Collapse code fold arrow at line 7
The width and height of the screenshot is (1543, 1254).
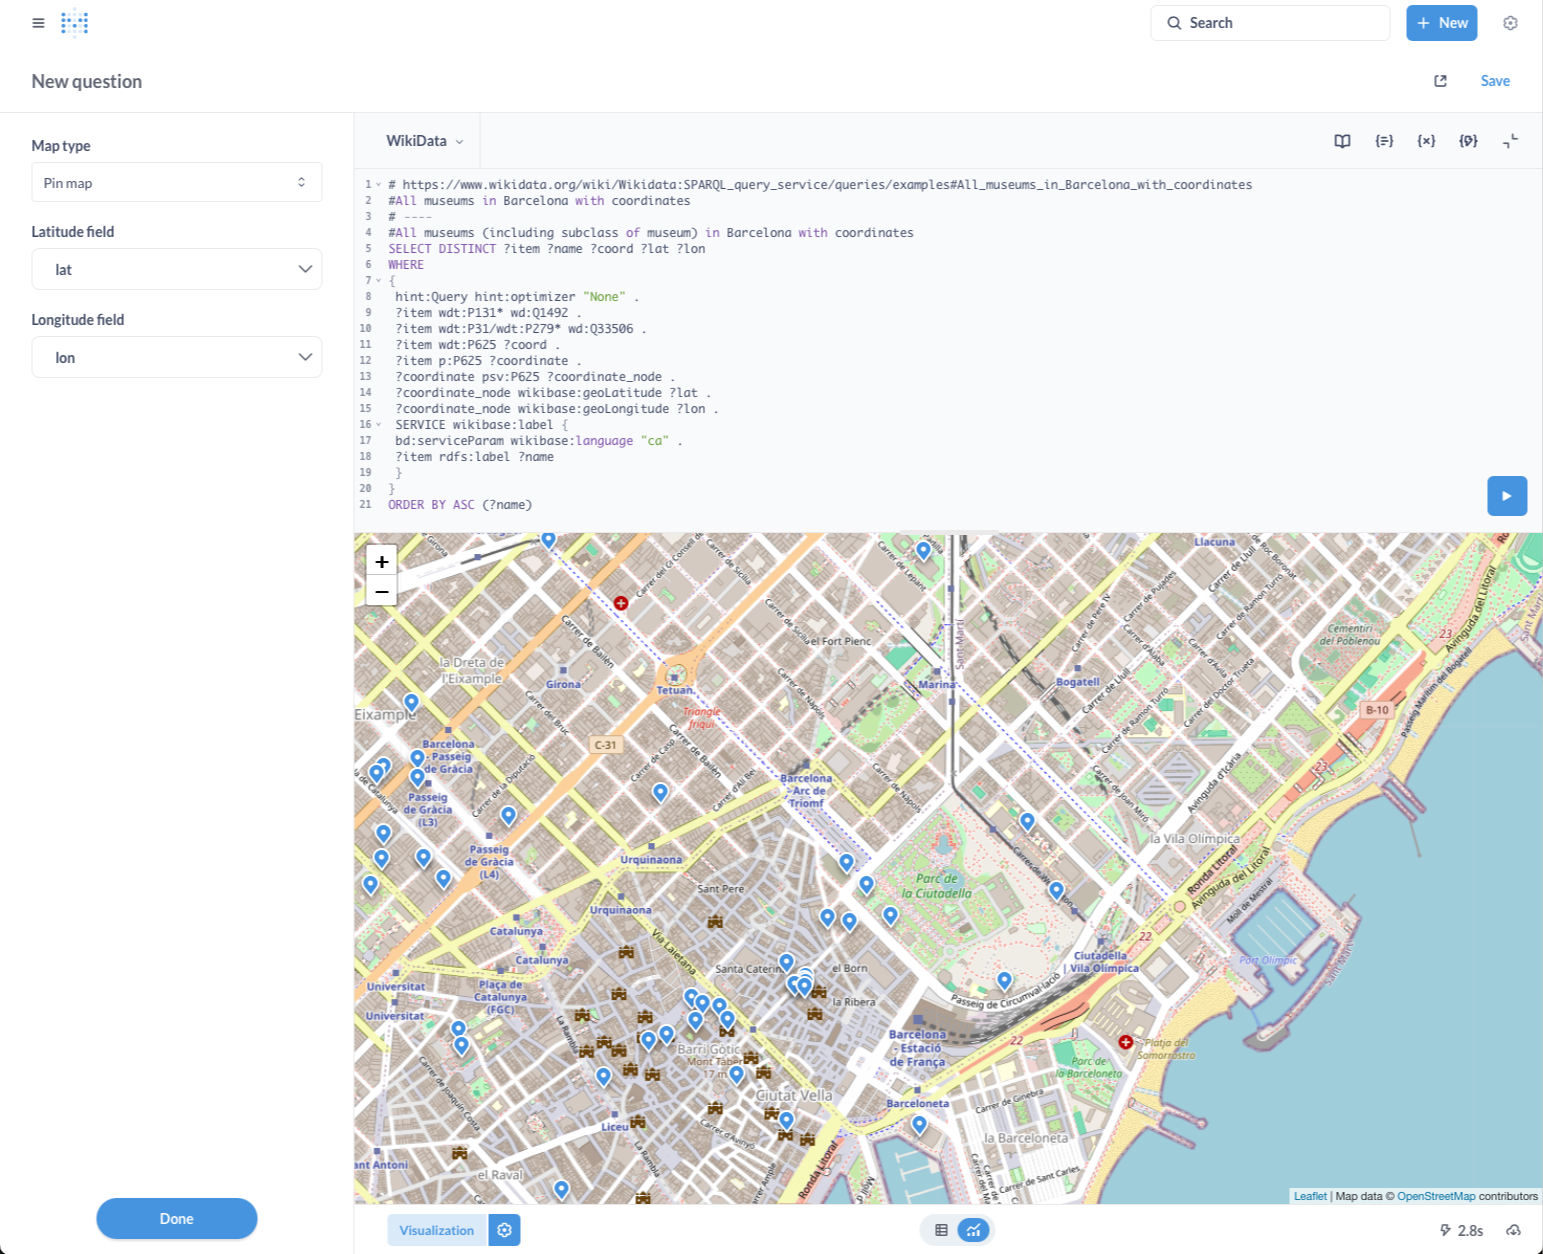click(x=378, y=281)
